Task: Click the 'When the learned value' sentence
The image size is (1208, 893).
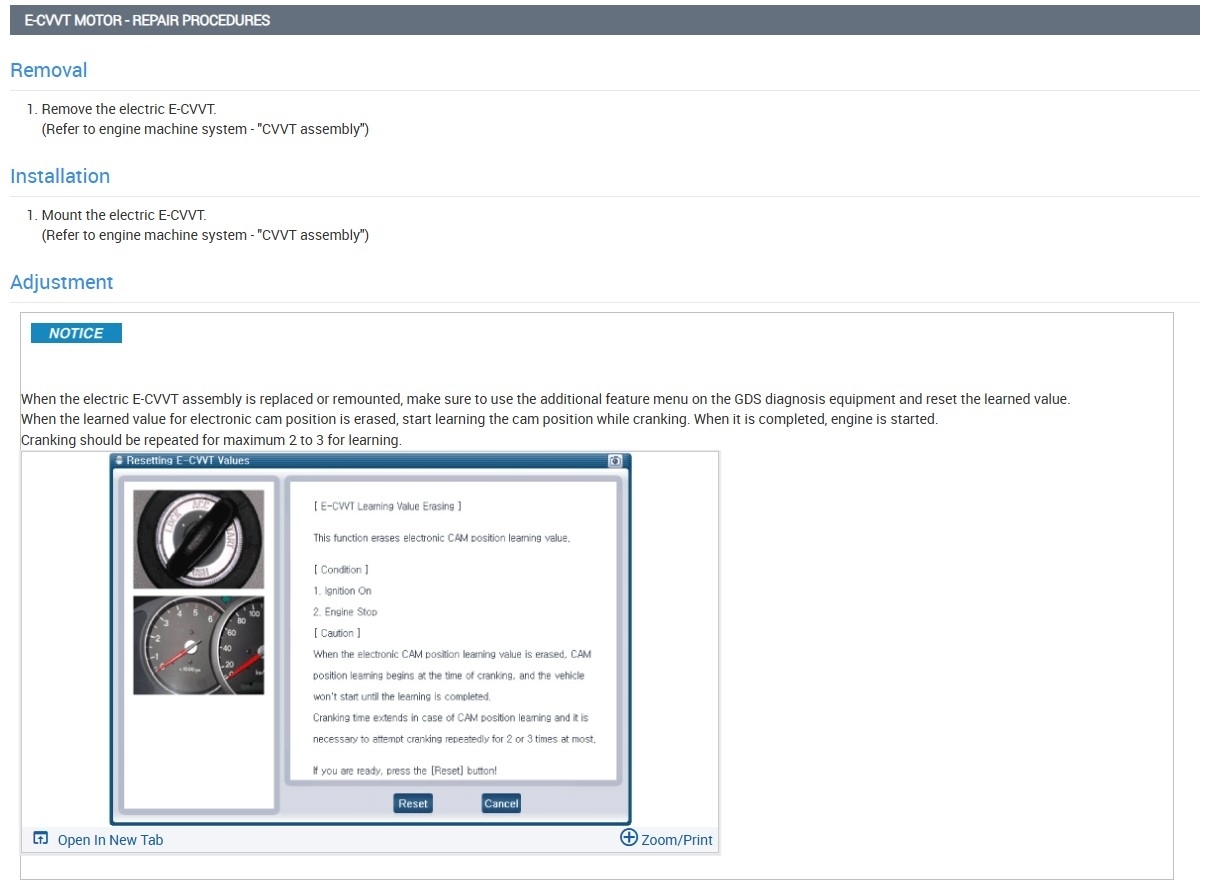Action: click(479, 419)
